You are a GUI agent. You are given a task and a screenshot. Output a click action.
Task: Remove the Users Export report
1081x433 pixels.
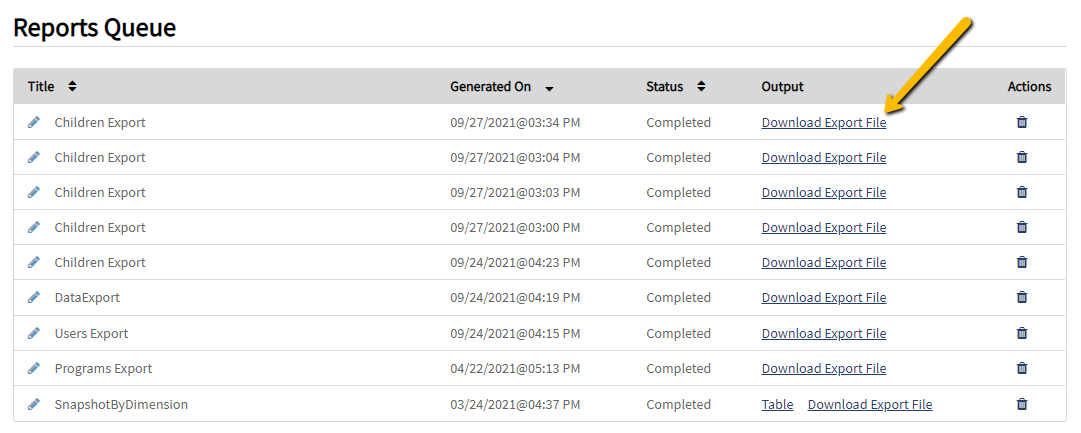[1022, 333]
